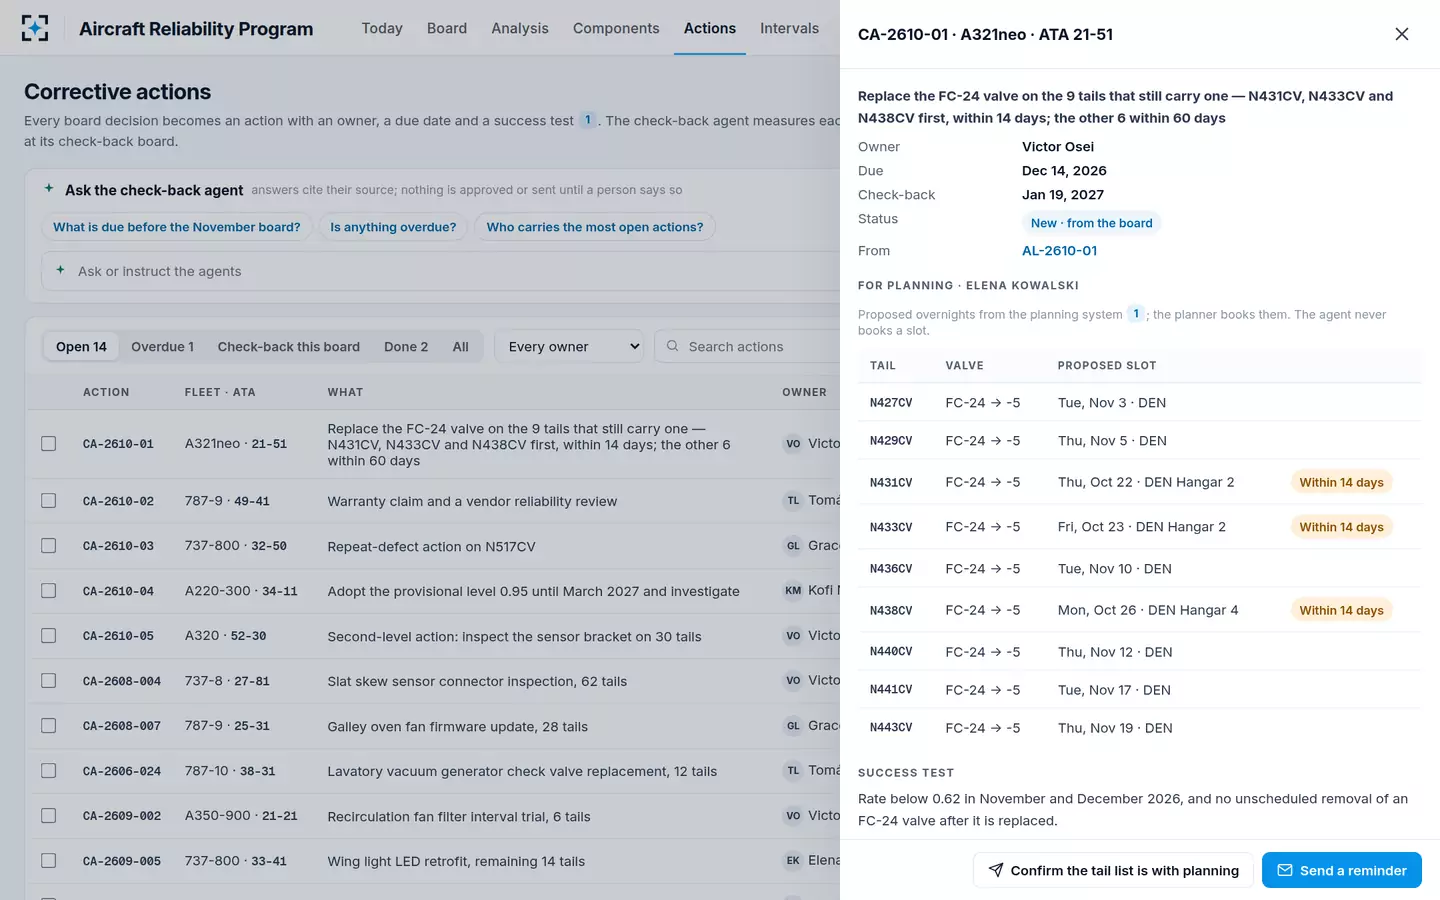Click the VO avatar on the CA-2610-01 row

[x=793, y=444]
